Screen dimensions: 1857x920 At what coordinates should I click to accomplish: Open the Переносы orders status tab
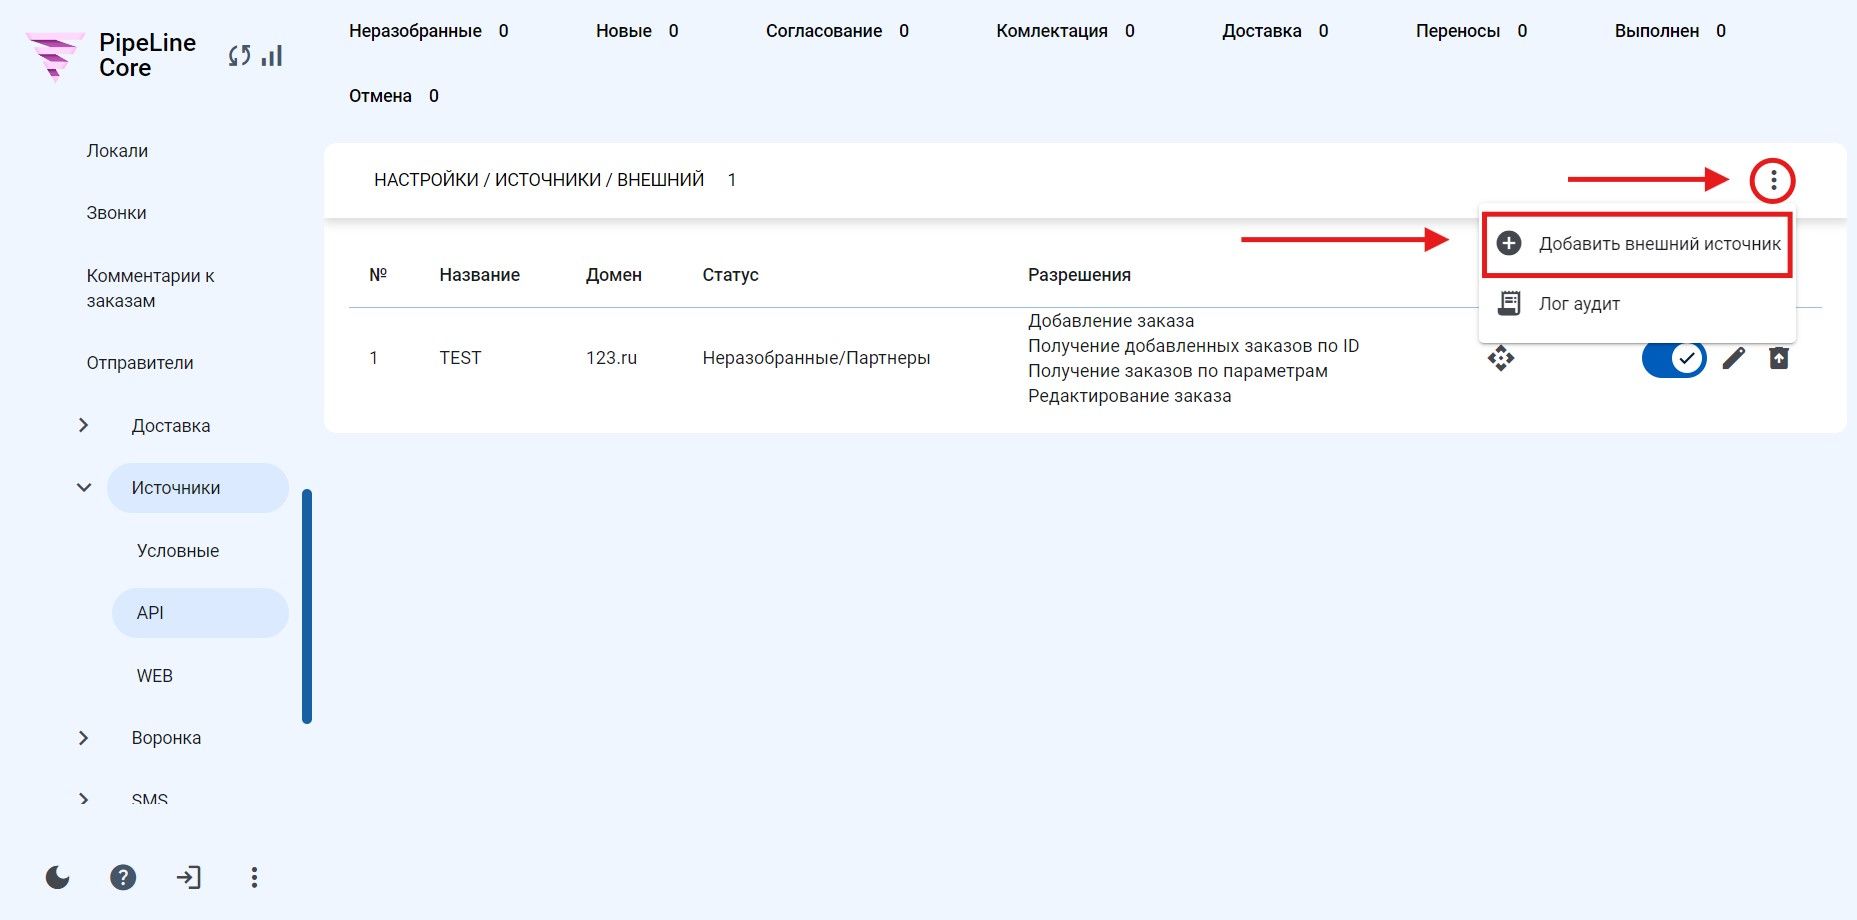click(1471, 31)
